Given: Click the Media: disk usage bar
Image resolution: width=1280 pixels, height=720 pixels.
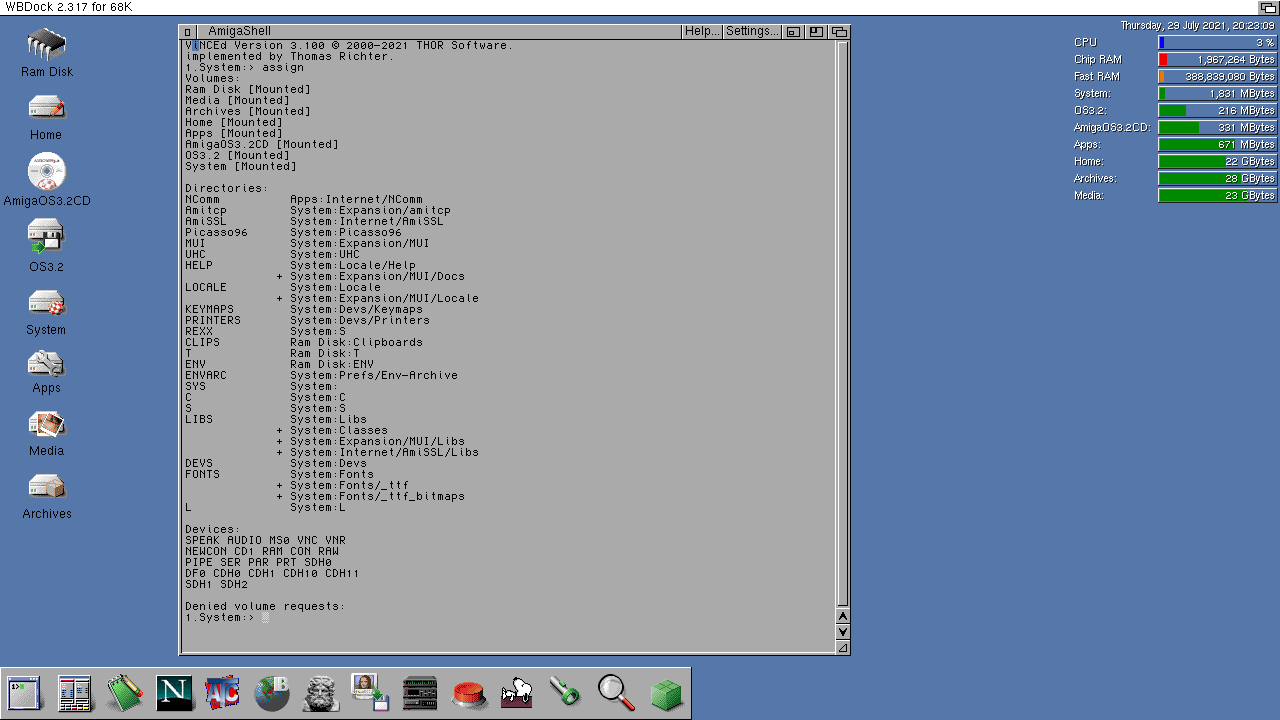Looking at the screenshot, I should [1217, 195].
